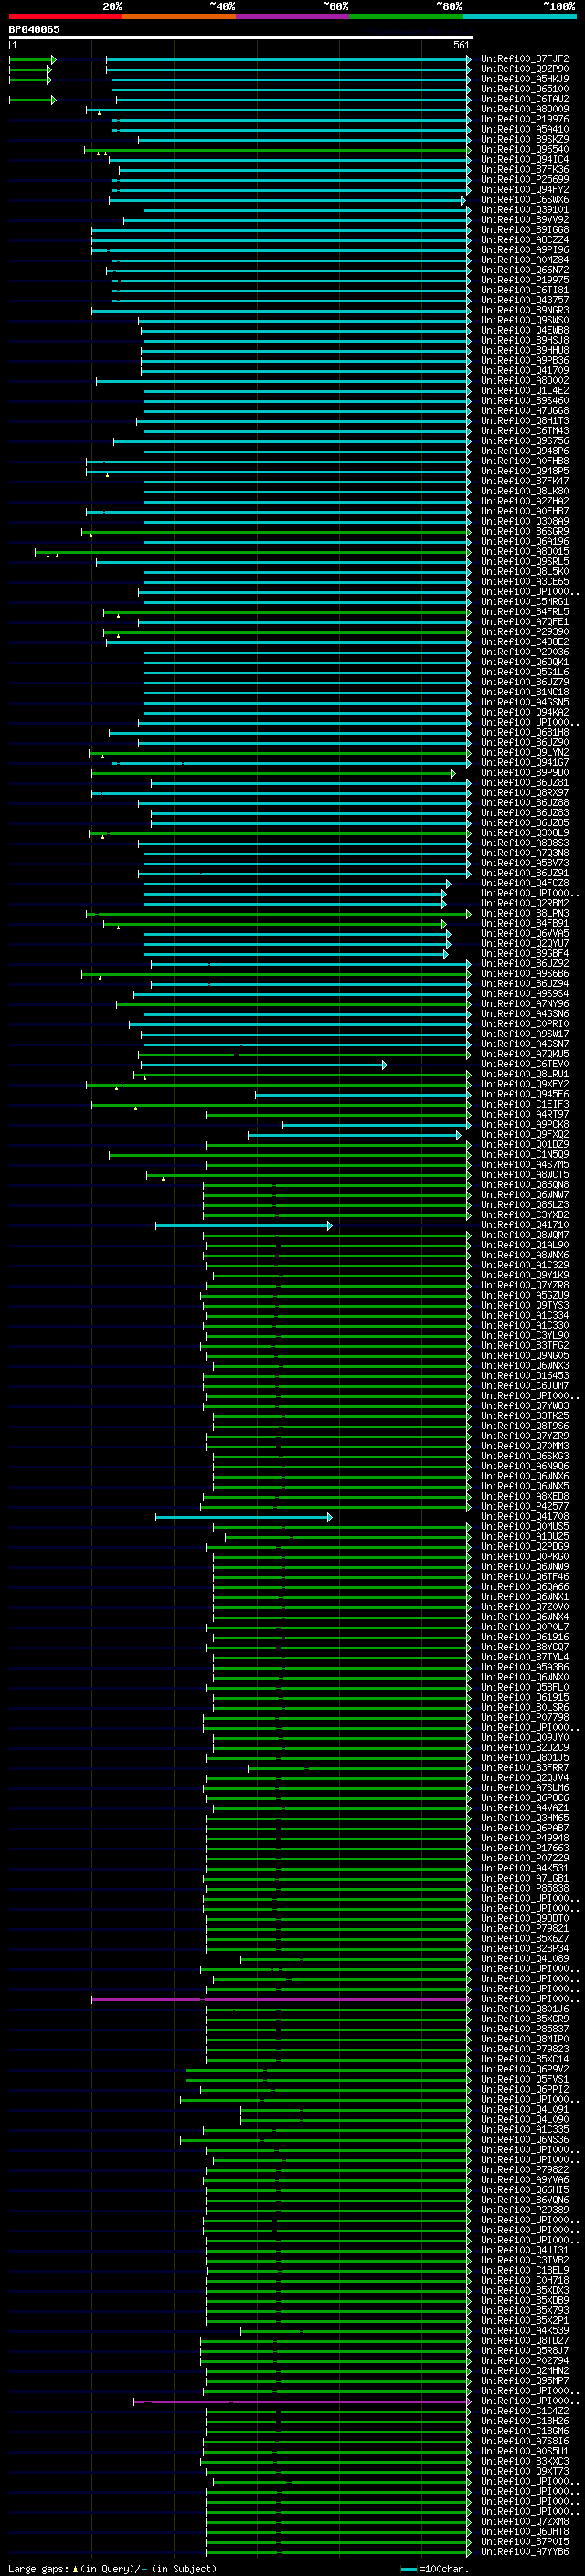
Task: Select hit label UniRef100_C1EIF3
Action: click(524, 1105)
